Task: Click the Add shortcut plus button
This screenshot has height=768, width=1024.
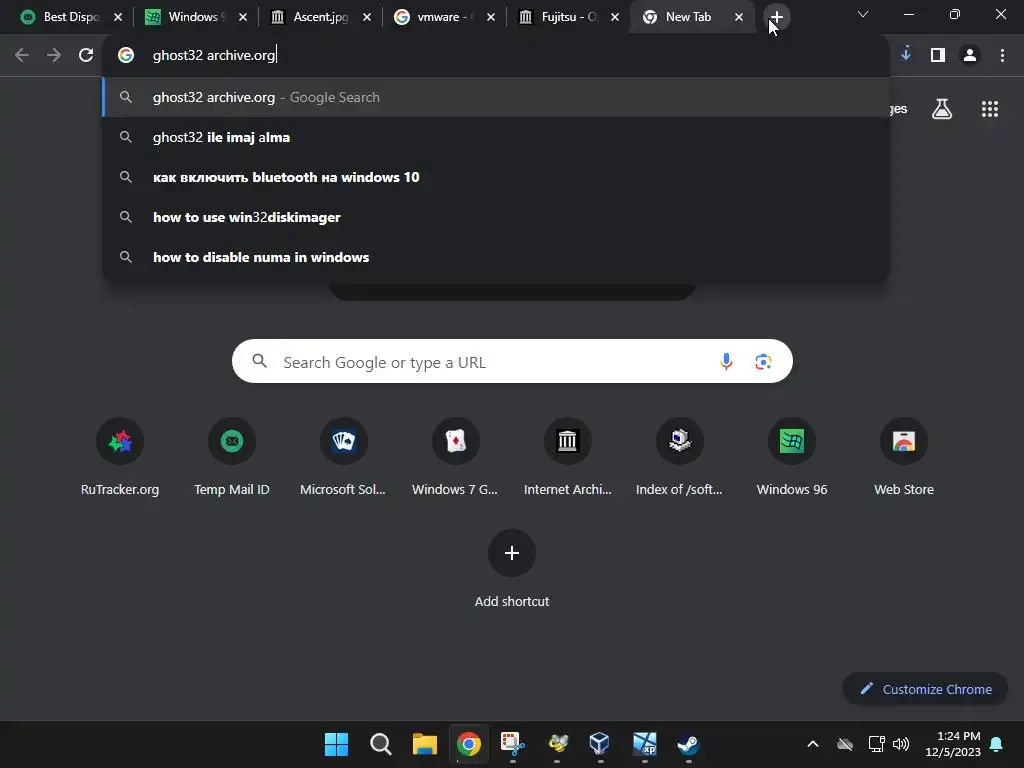Action: click(x=512, y=553)
